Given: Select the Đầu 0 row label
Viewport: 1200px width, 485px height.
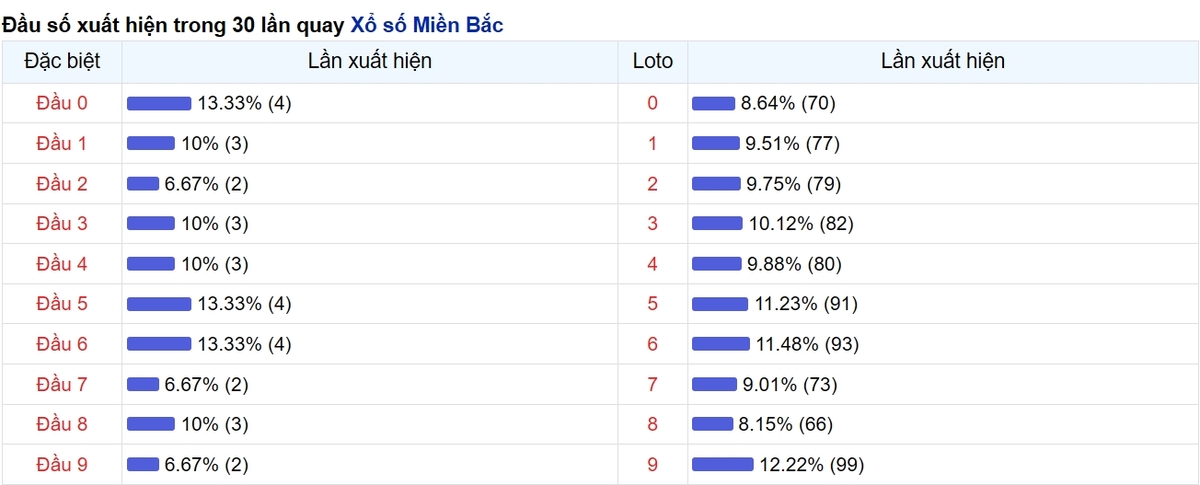Looking at the screenshot, I should coord(61,103).
